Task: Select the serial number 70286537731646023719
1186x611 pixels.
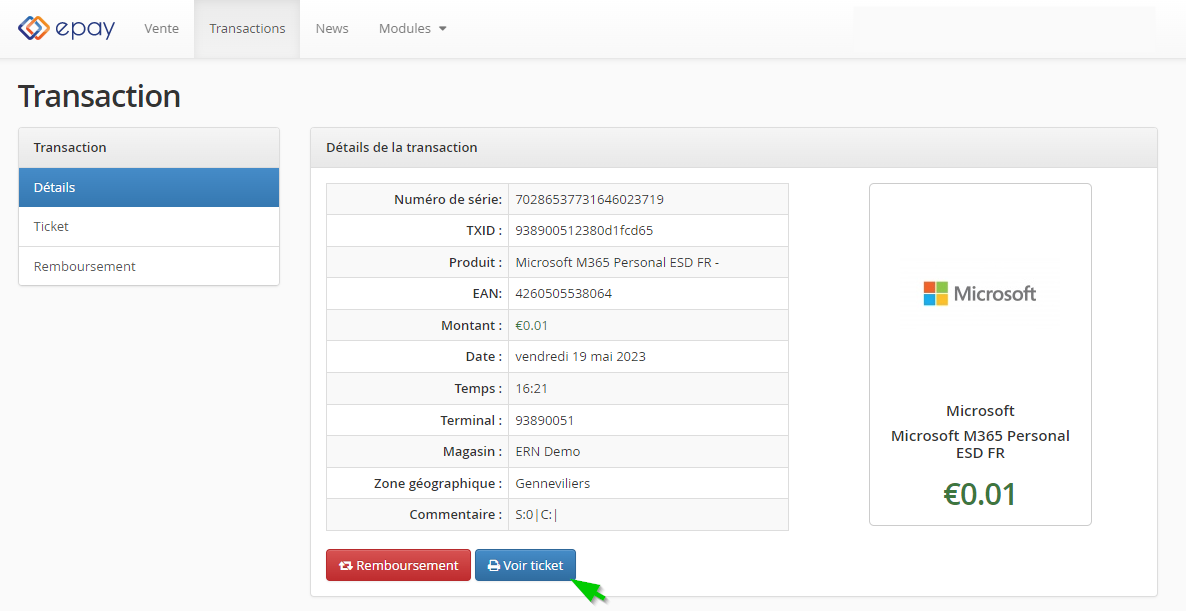Action: coord(590,200)
